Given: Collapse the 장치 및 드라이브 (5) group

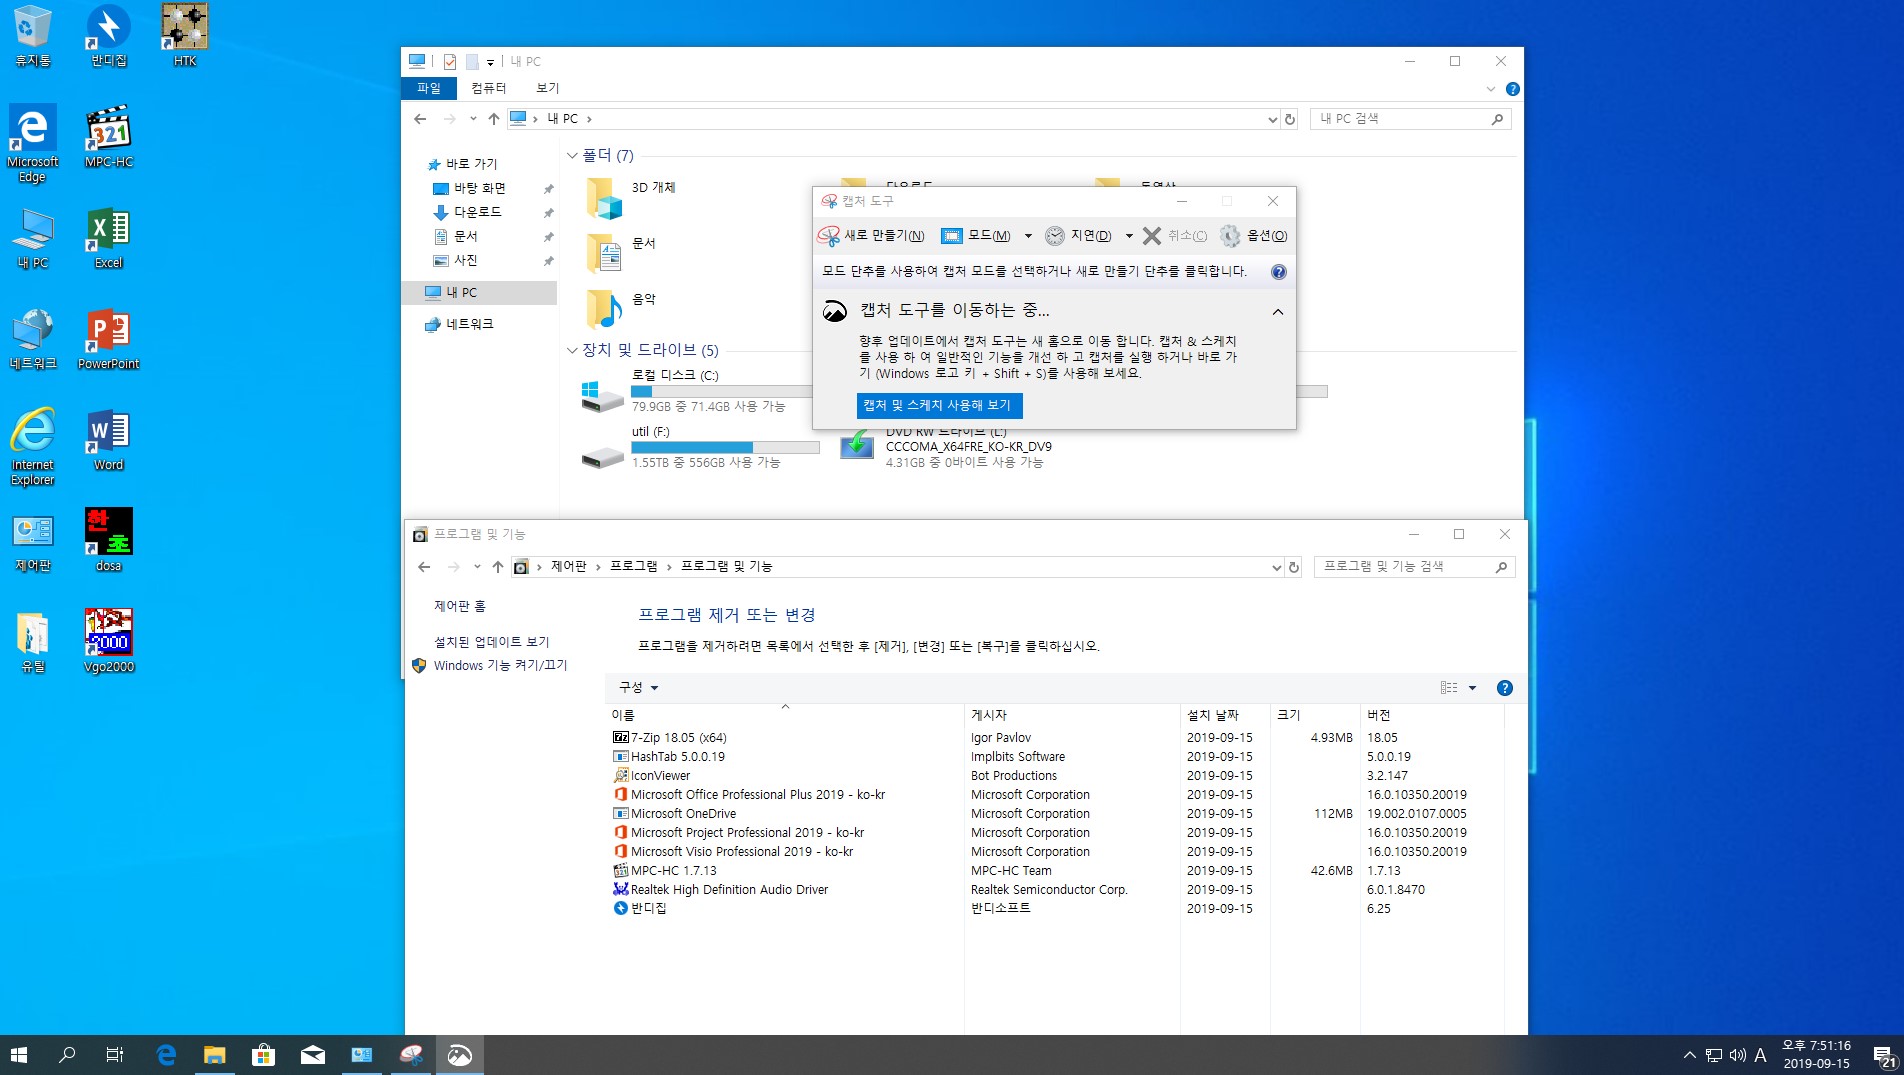Looking at the screenshot, I should [x=572, y=351].
